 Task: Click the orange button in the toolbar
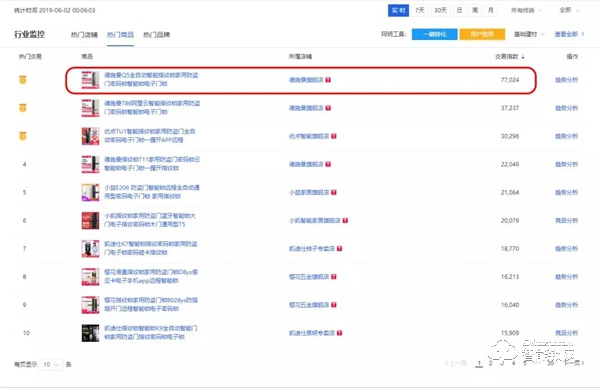pos(482,34)
